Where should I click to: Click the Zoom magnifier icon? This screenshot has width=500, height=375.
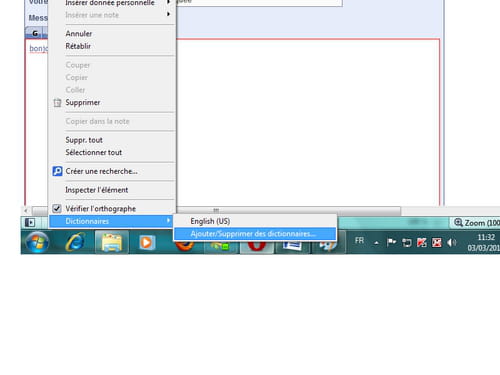459,222
